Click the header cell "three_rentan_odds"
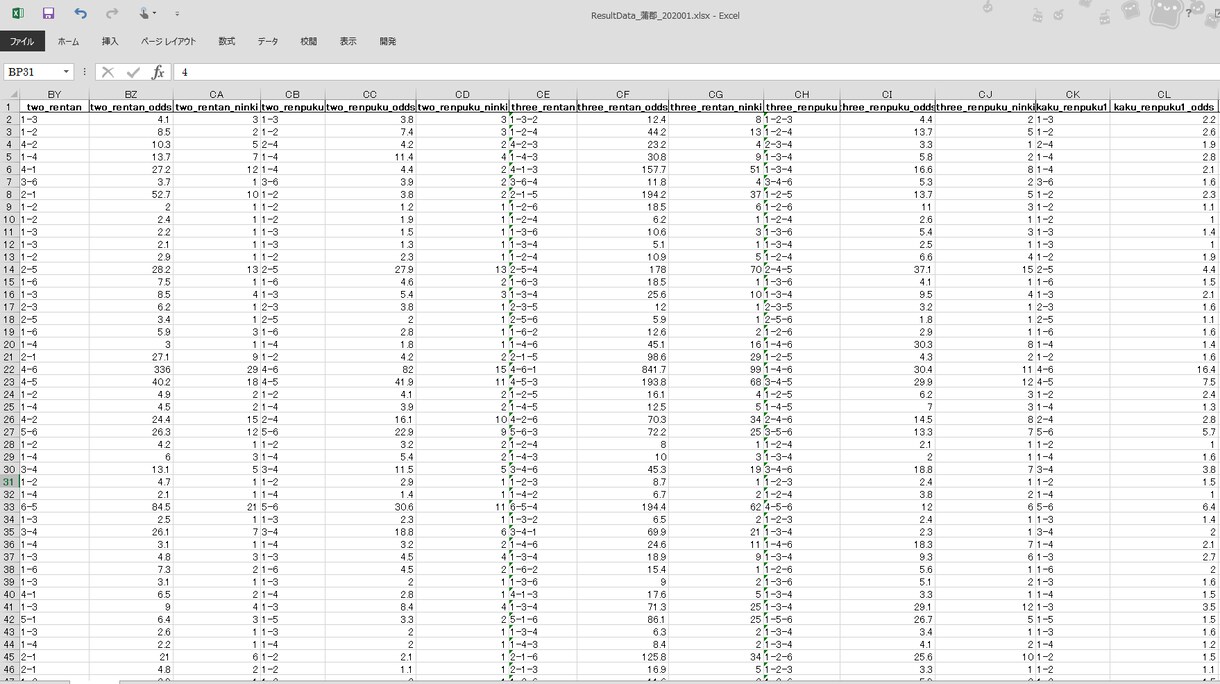This screenshot has width=1220, height=684. 623,107
